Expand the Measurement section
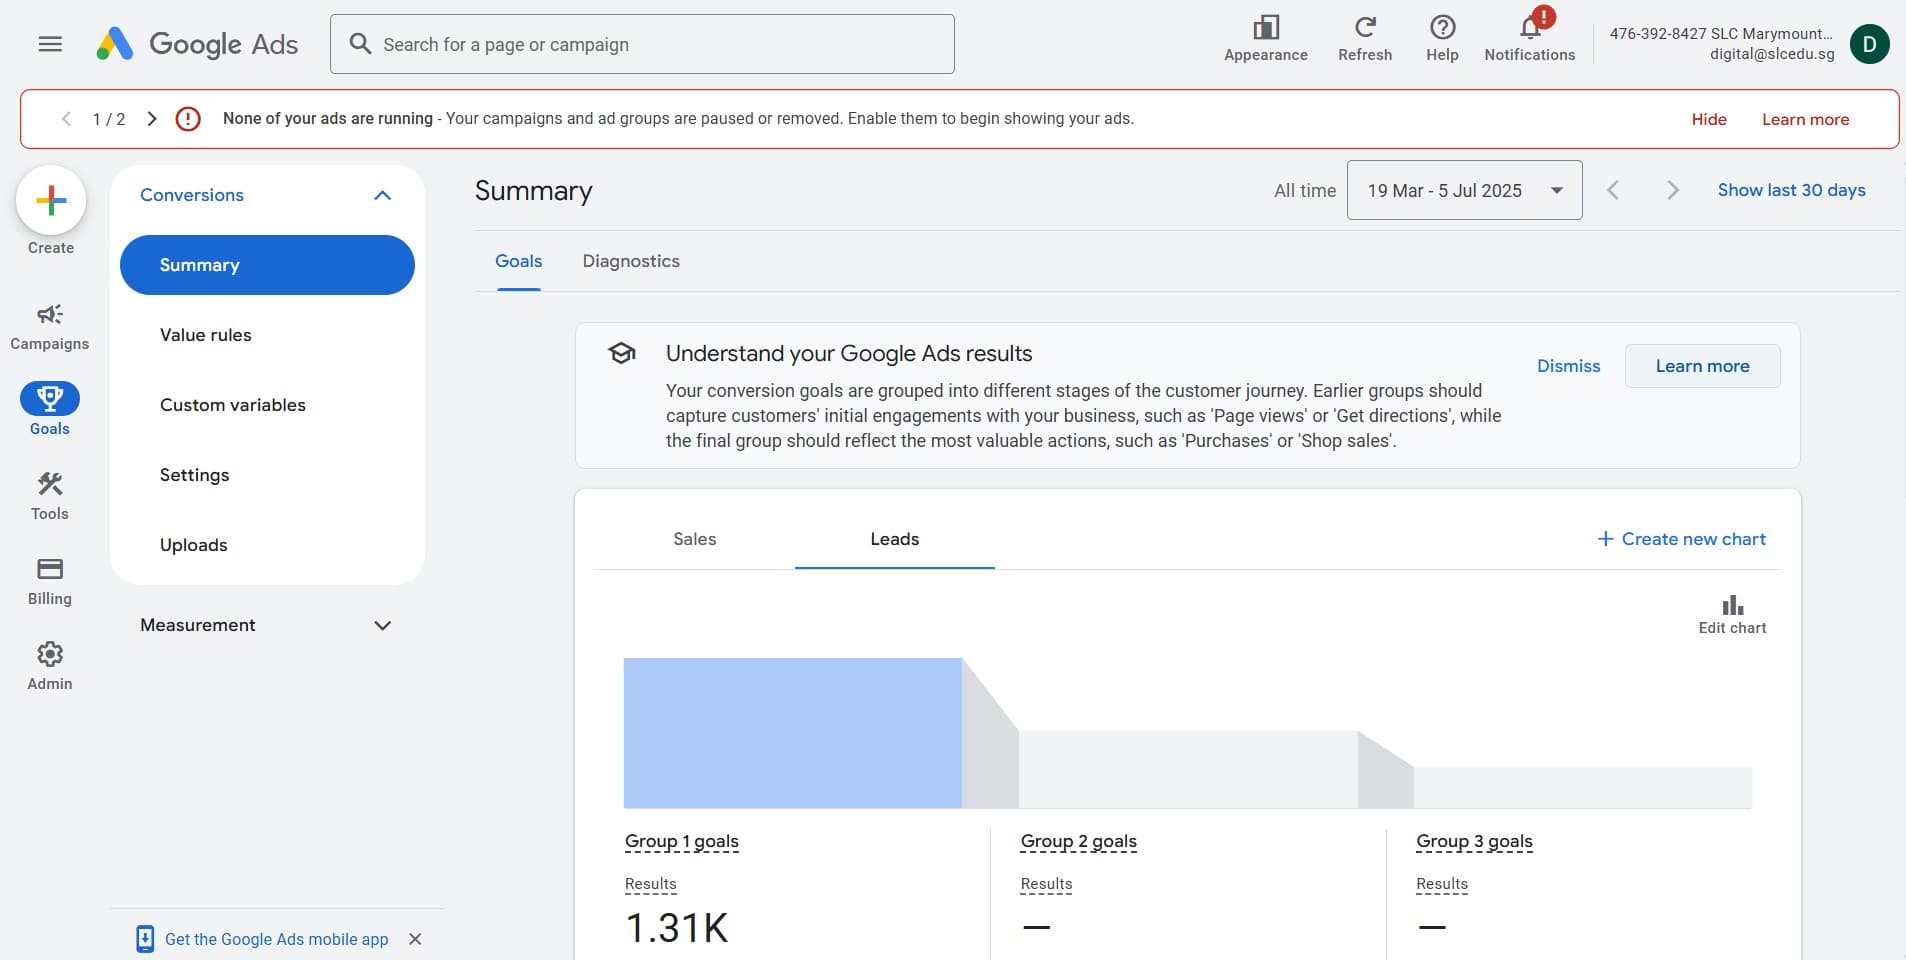Image resolution: width=1906 pixels, height=960 pixels. pos(382,625)
